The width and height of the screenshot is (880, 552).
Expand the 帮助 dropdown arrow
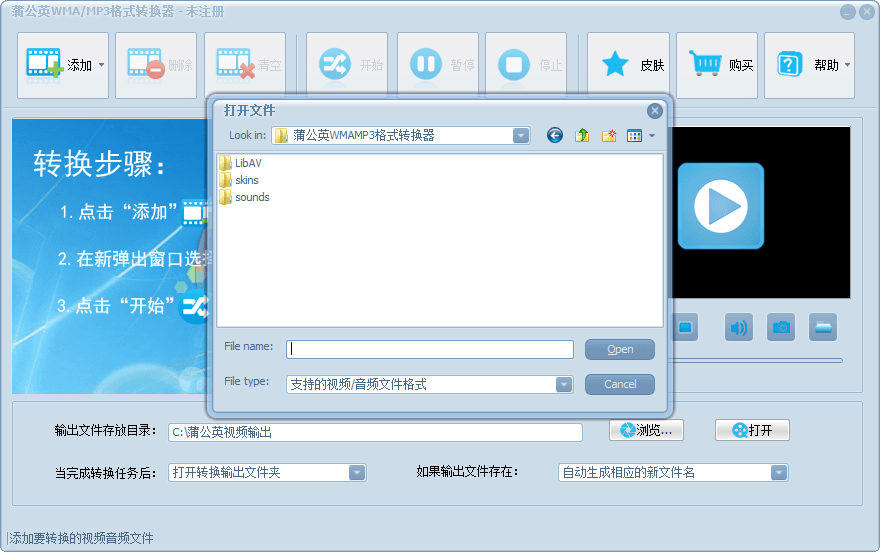[847, 65]
